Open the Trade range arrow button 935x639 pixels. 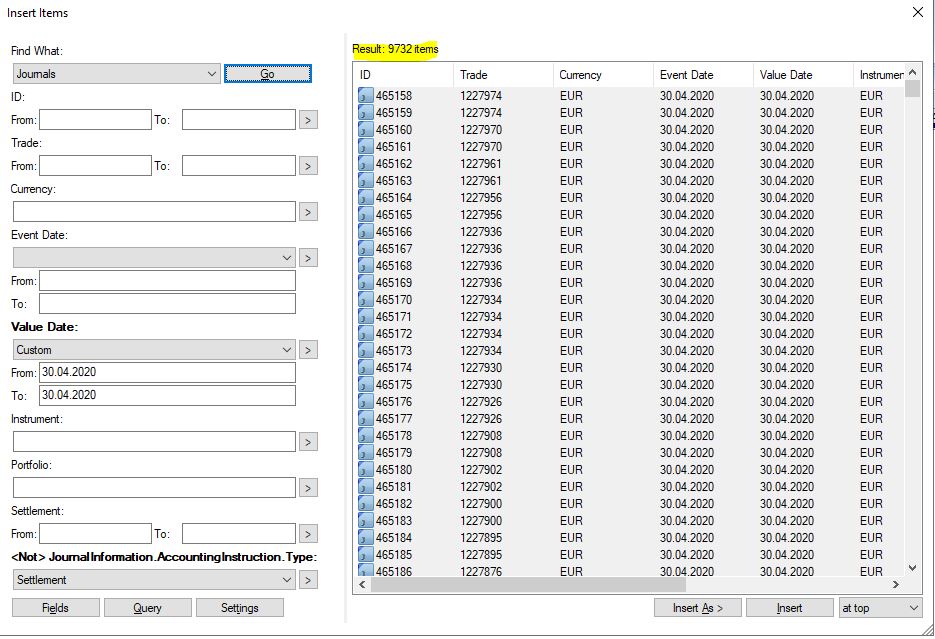[308, 166]
